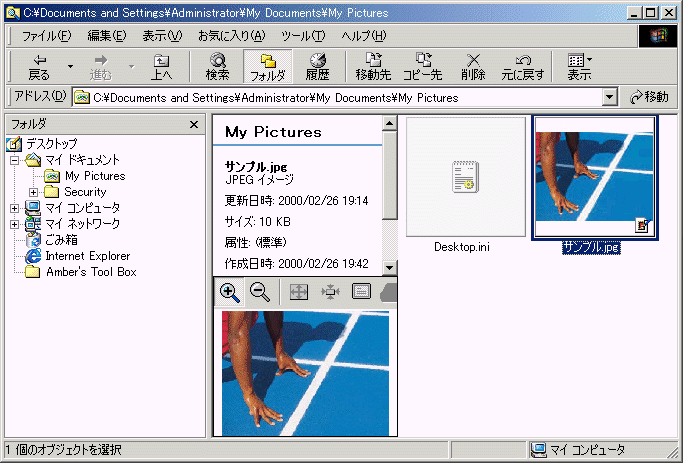Open the 表示(V) menu

pyautogui.click(x=162, y=36)
